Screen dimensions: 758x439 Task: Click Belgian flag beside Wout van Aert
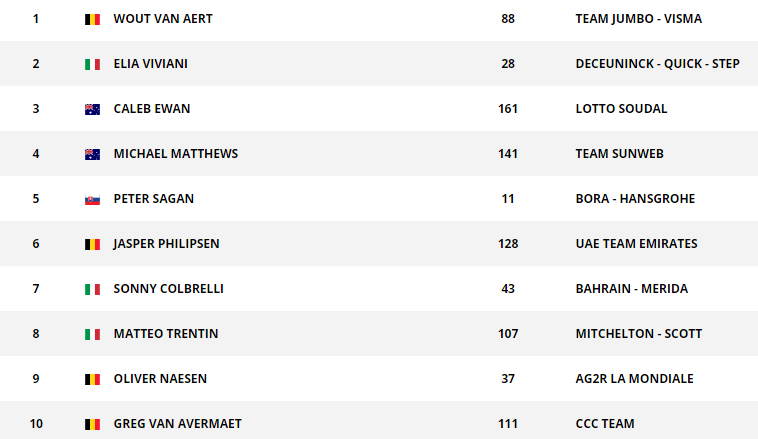pyautogui.click(x=92, y=19)
